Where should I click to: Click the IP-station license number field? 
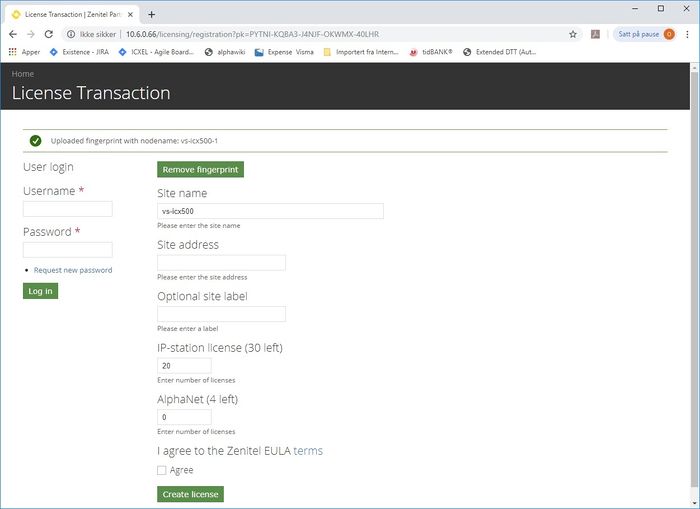184,365
